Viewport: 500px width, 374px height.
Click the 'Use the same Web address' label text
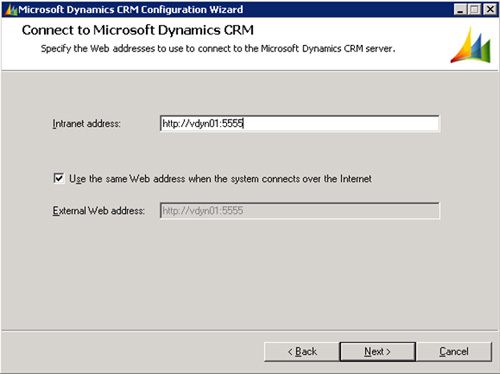(220, 179)
